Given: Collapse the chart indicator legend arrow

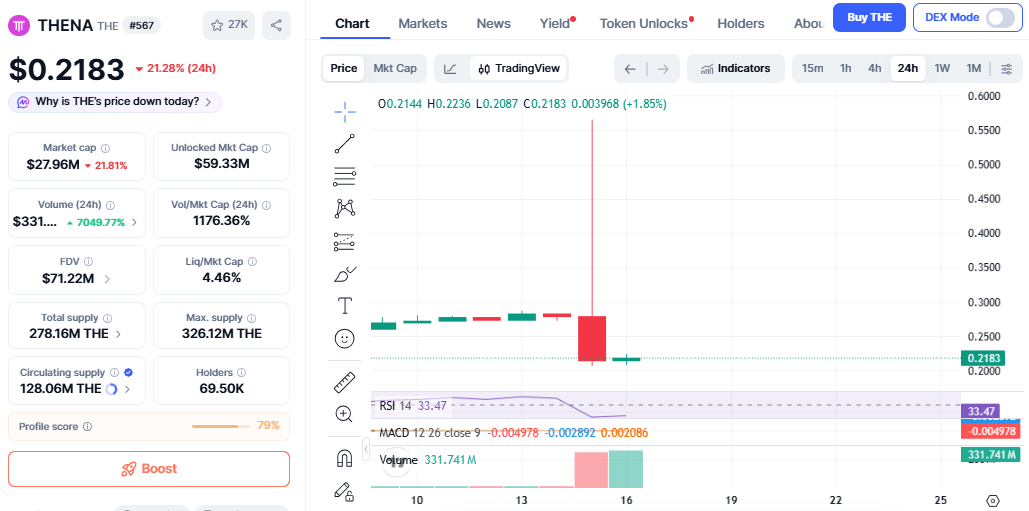Looking at the screenshot, I should click(x=366, y=450).
